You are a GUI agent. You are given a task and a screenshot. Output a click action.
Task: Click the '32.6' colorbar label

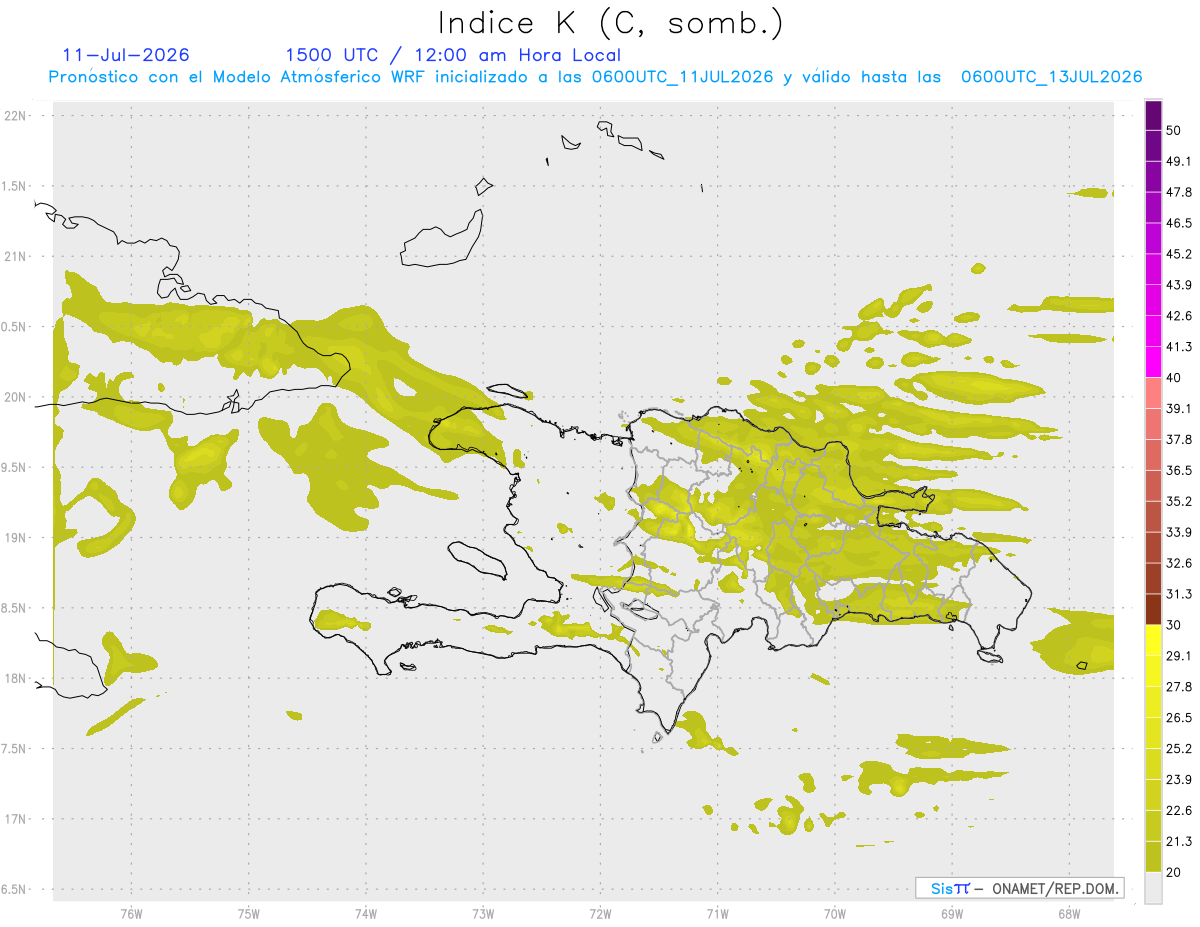tap(1179, 563)
